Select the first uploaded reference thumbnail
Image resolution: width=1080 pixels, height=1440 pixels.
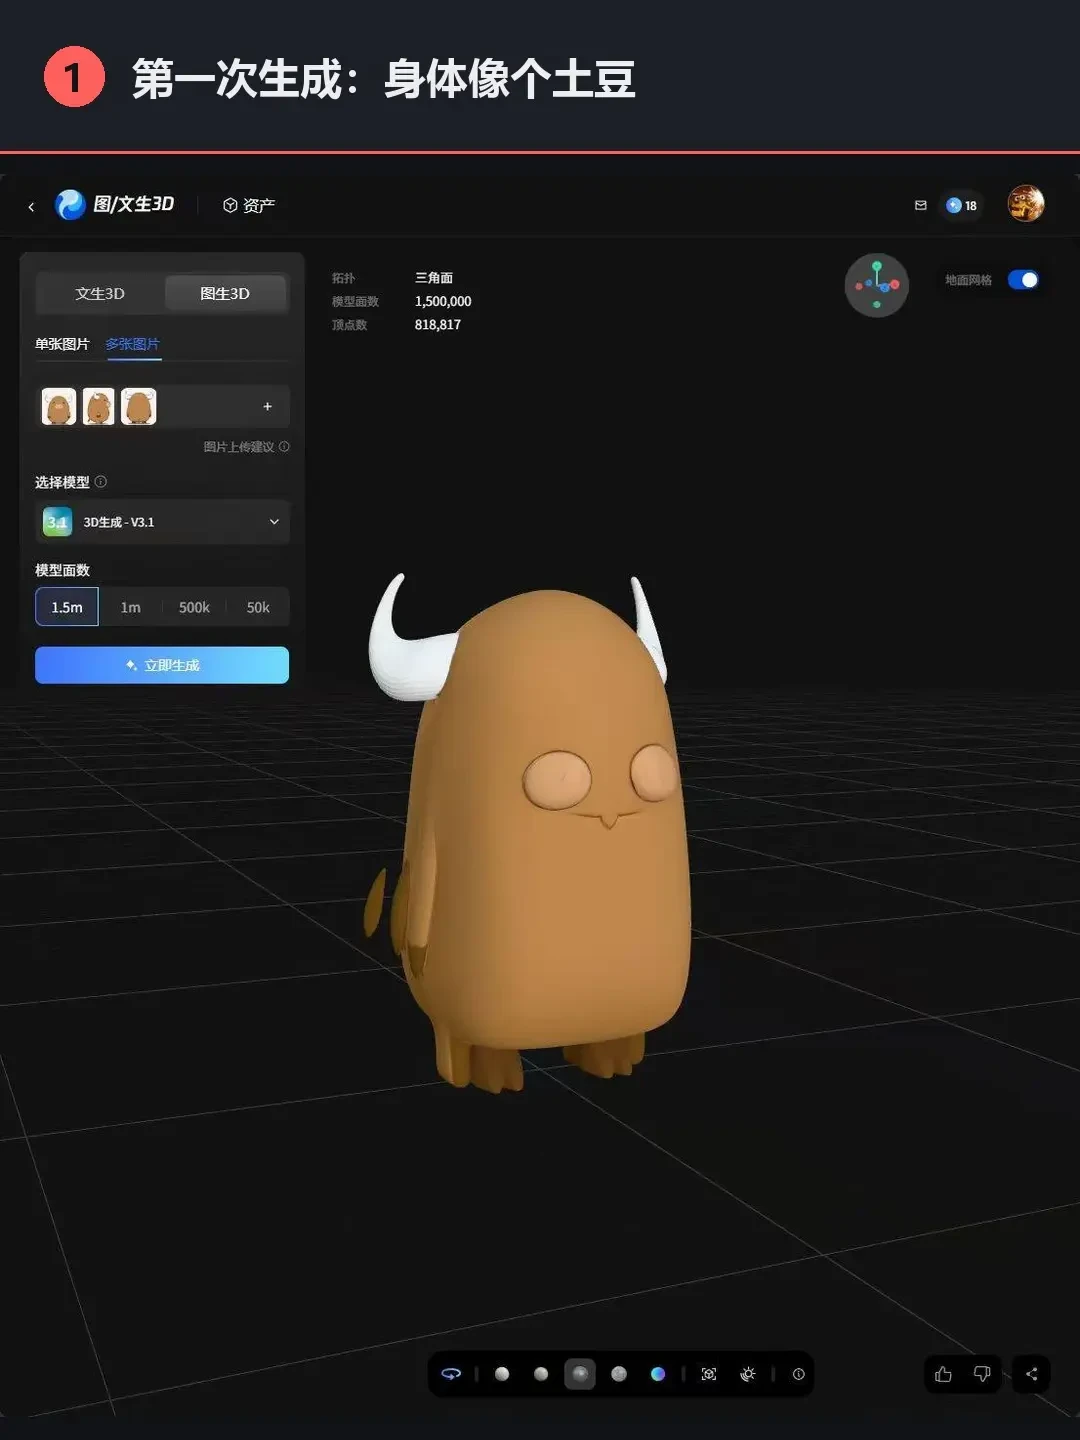click(x=59, y=407)
